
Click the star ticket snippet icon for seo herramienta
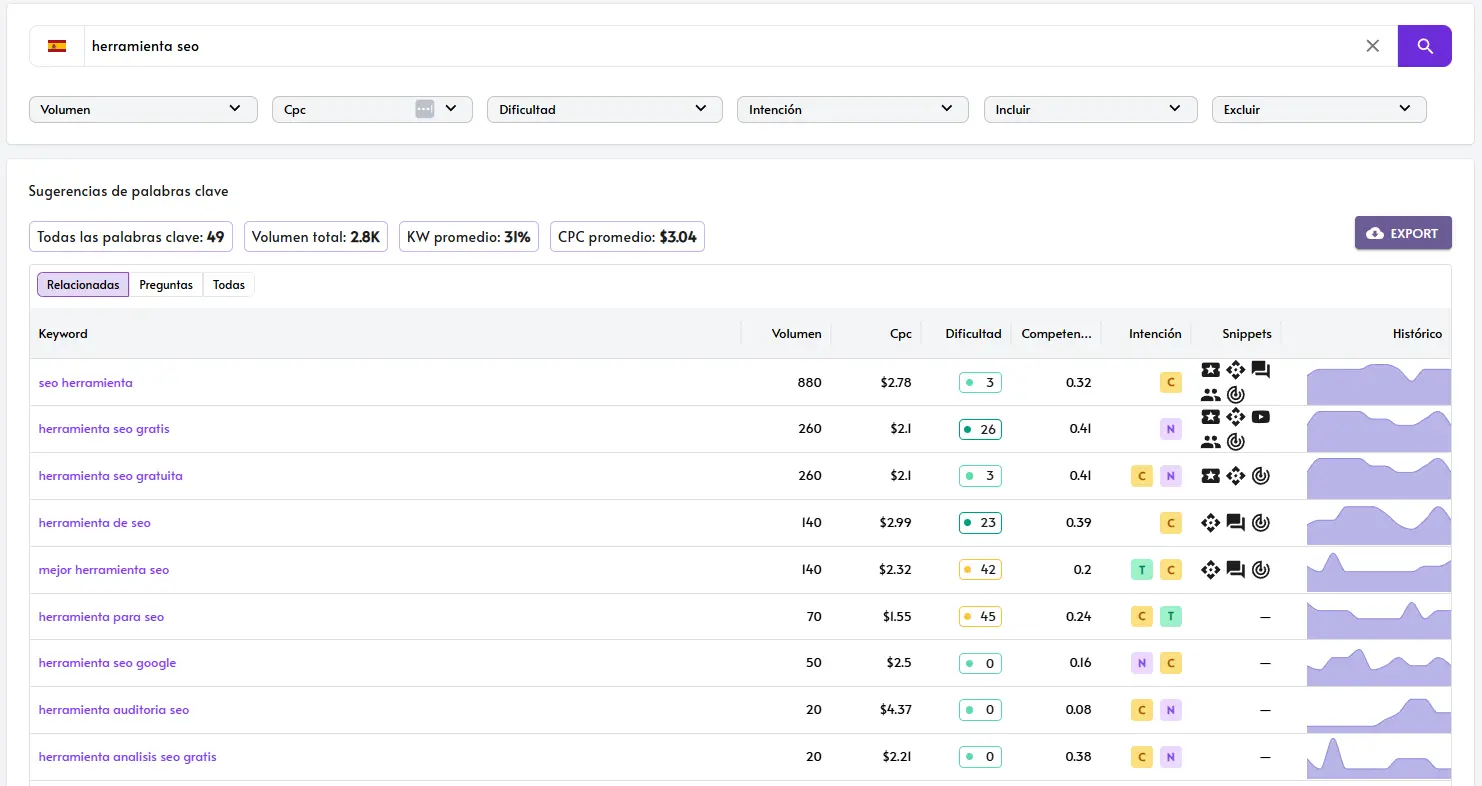(1210, 370)
